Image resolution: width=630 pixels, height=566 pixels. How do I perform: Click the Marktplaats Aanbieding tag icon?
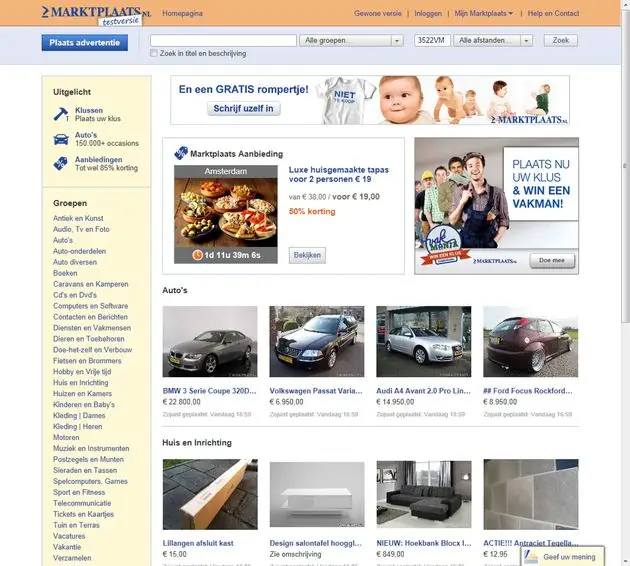181,153
